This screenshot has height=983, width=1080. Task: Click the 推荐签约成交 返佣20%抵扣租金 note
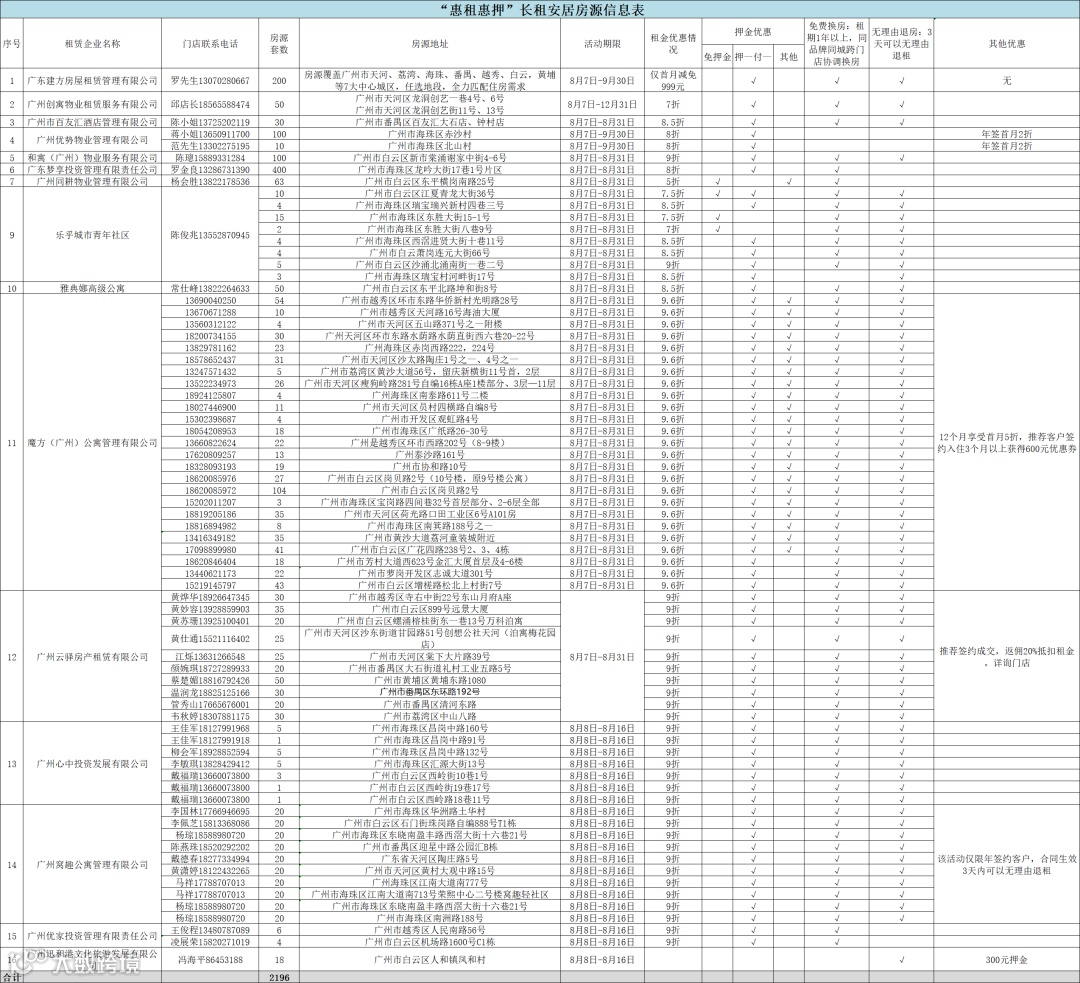(1006, 656)
